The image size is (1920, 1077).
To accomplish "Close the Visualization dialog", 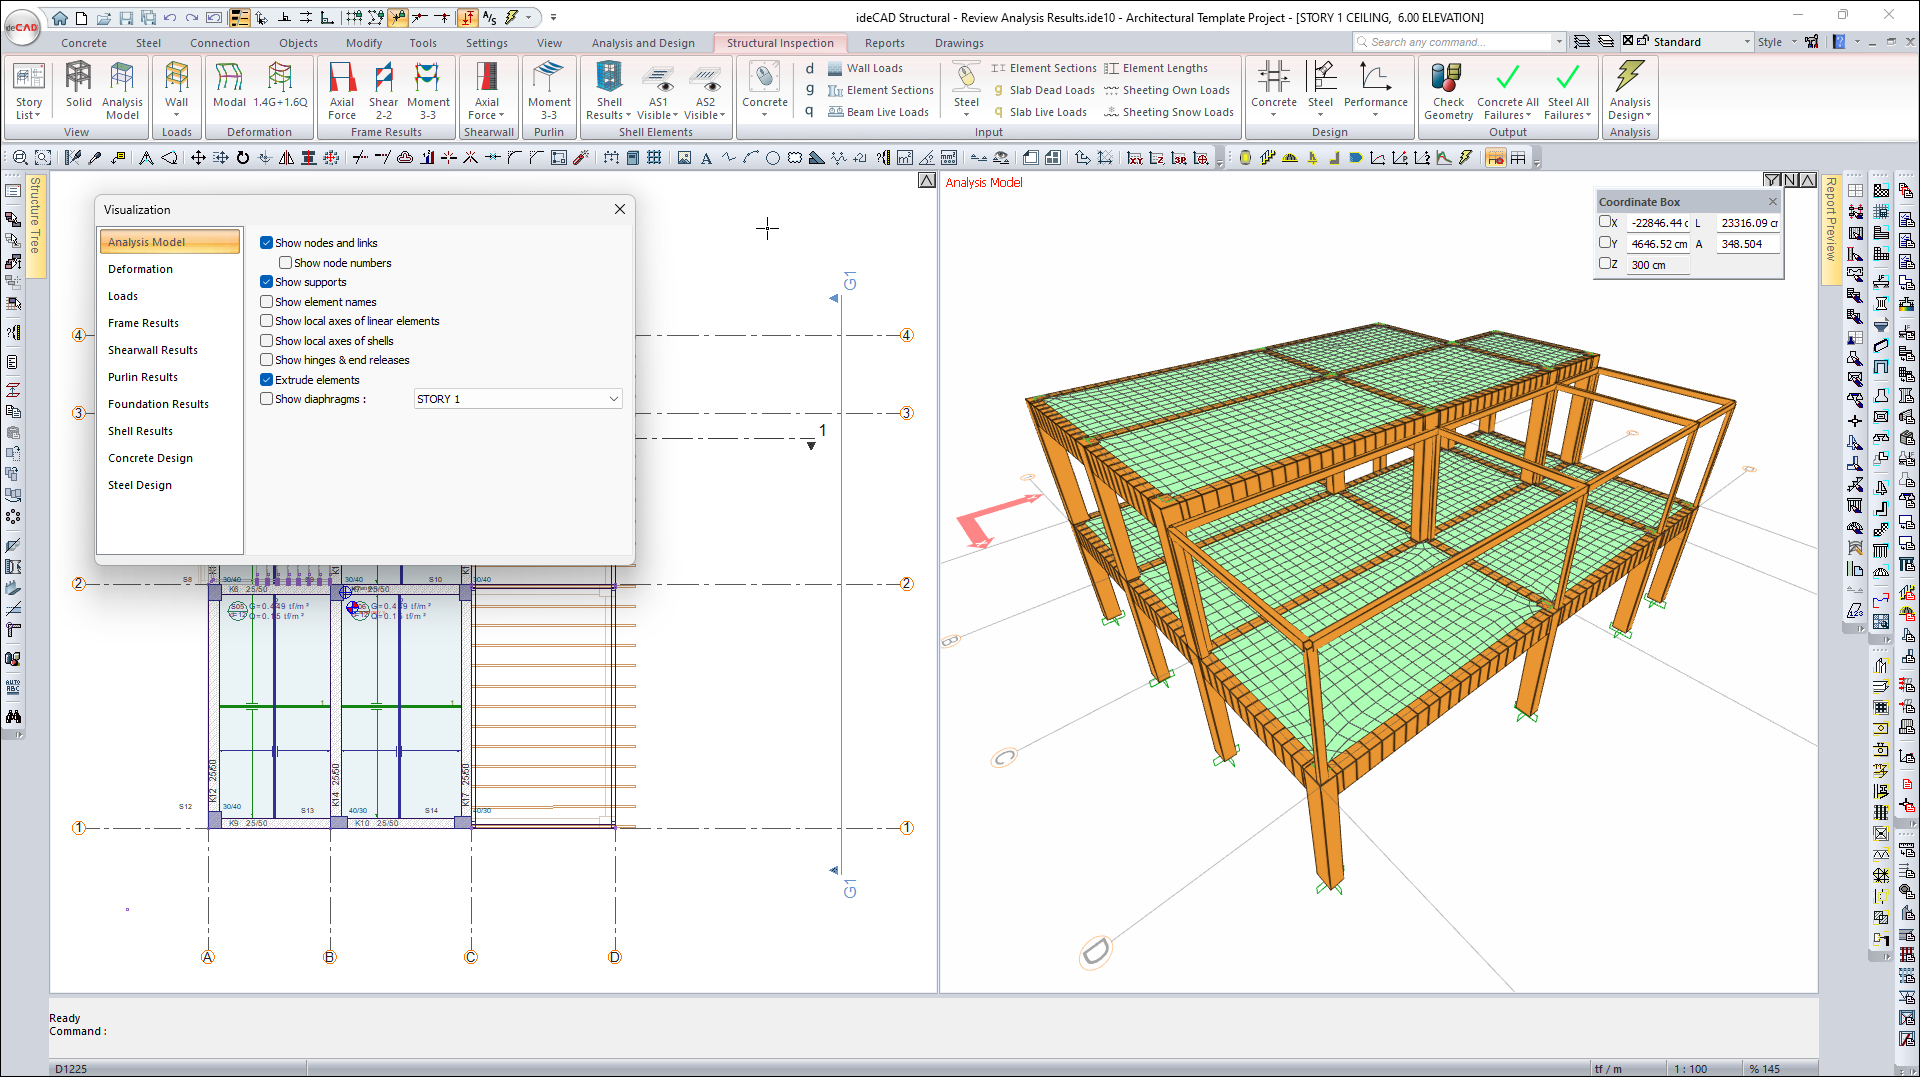I will [620, 209].
